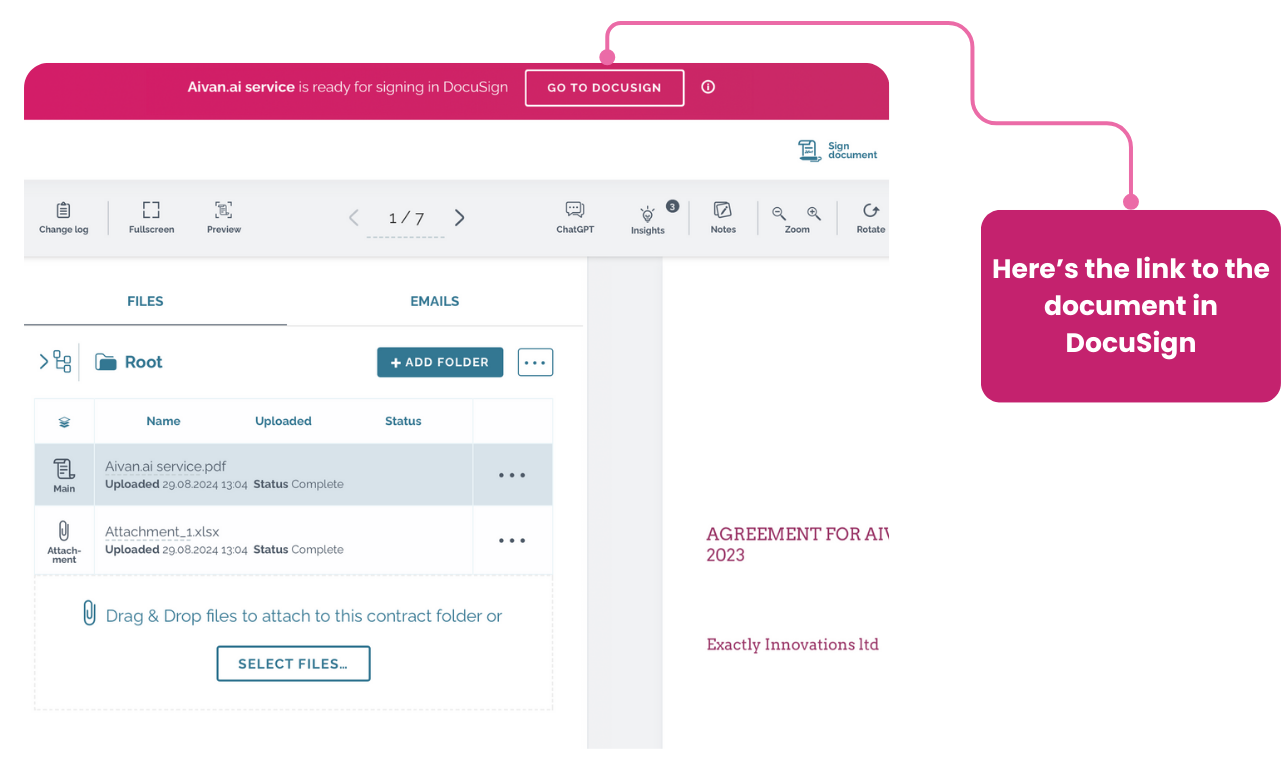Sort by the Uploaded column
This screenshot has width=1284, height=757.
pos(283,421)
